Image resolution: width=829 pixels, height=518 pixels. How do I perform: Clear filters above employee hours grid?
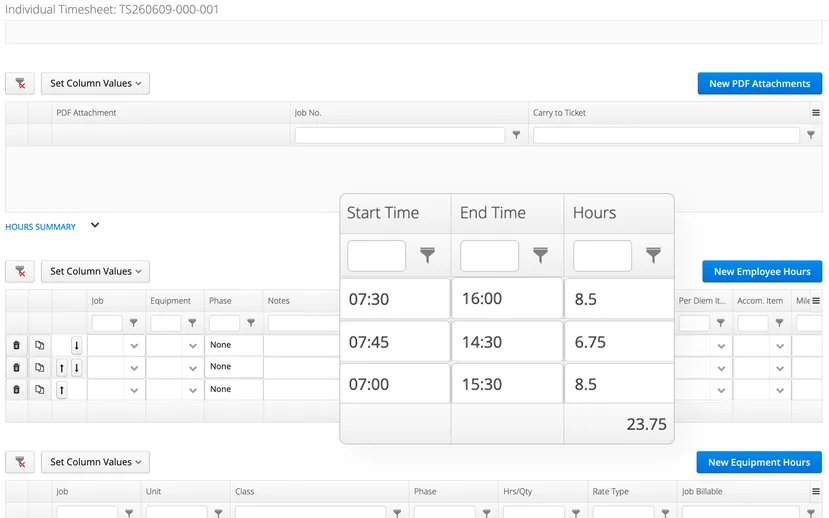tap(20, 271)
